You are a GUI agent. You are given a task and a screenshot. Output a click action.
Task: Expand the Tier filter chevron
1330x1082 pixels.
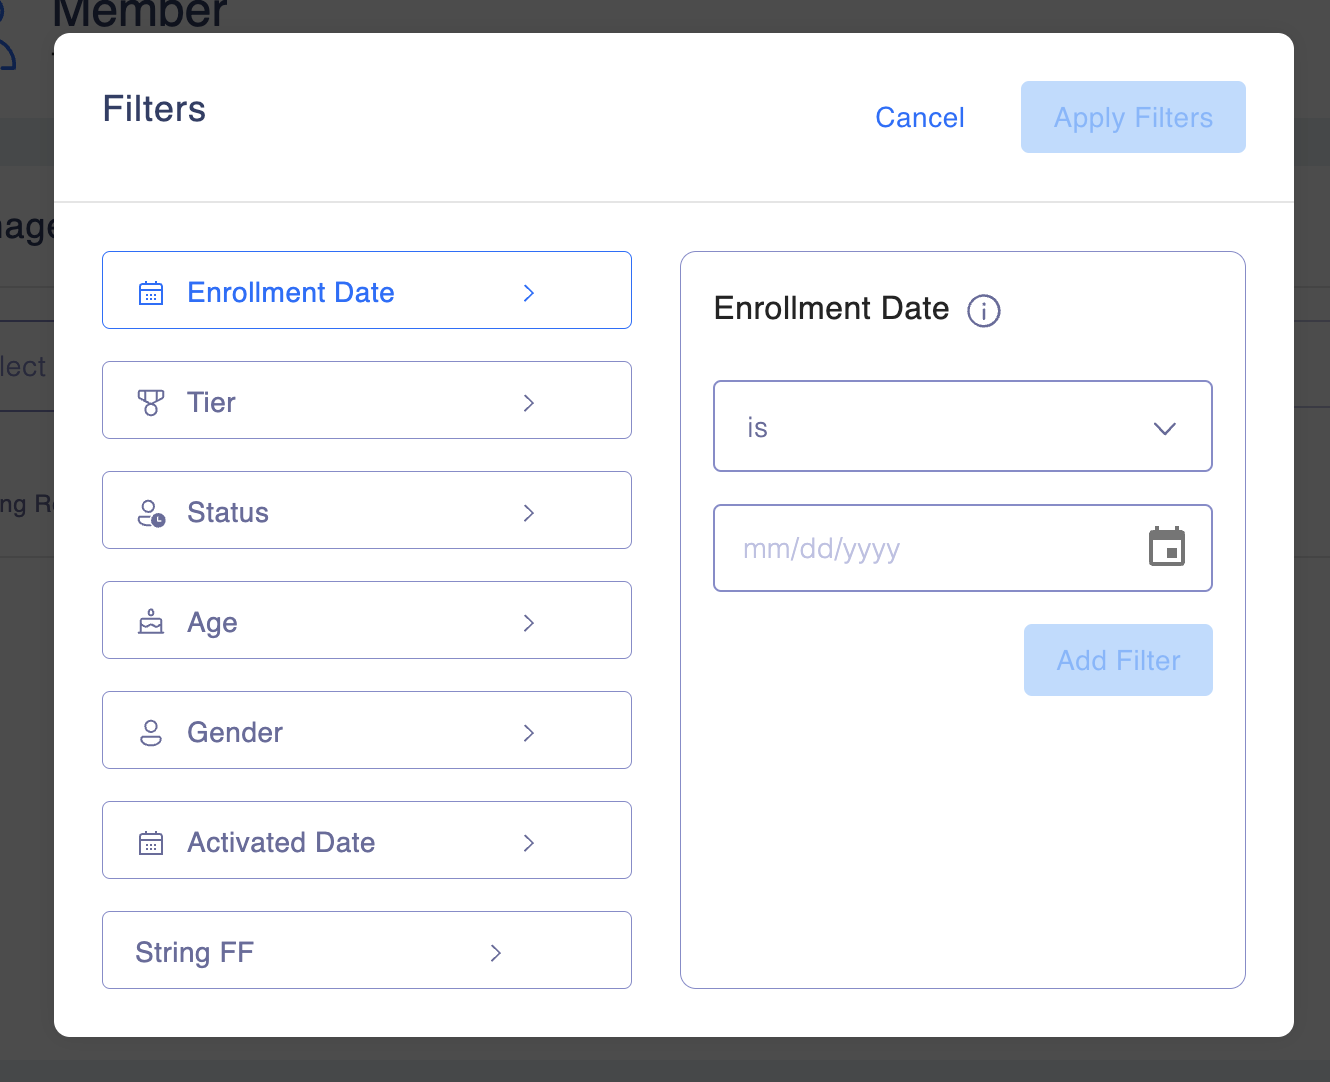[529, 403]
